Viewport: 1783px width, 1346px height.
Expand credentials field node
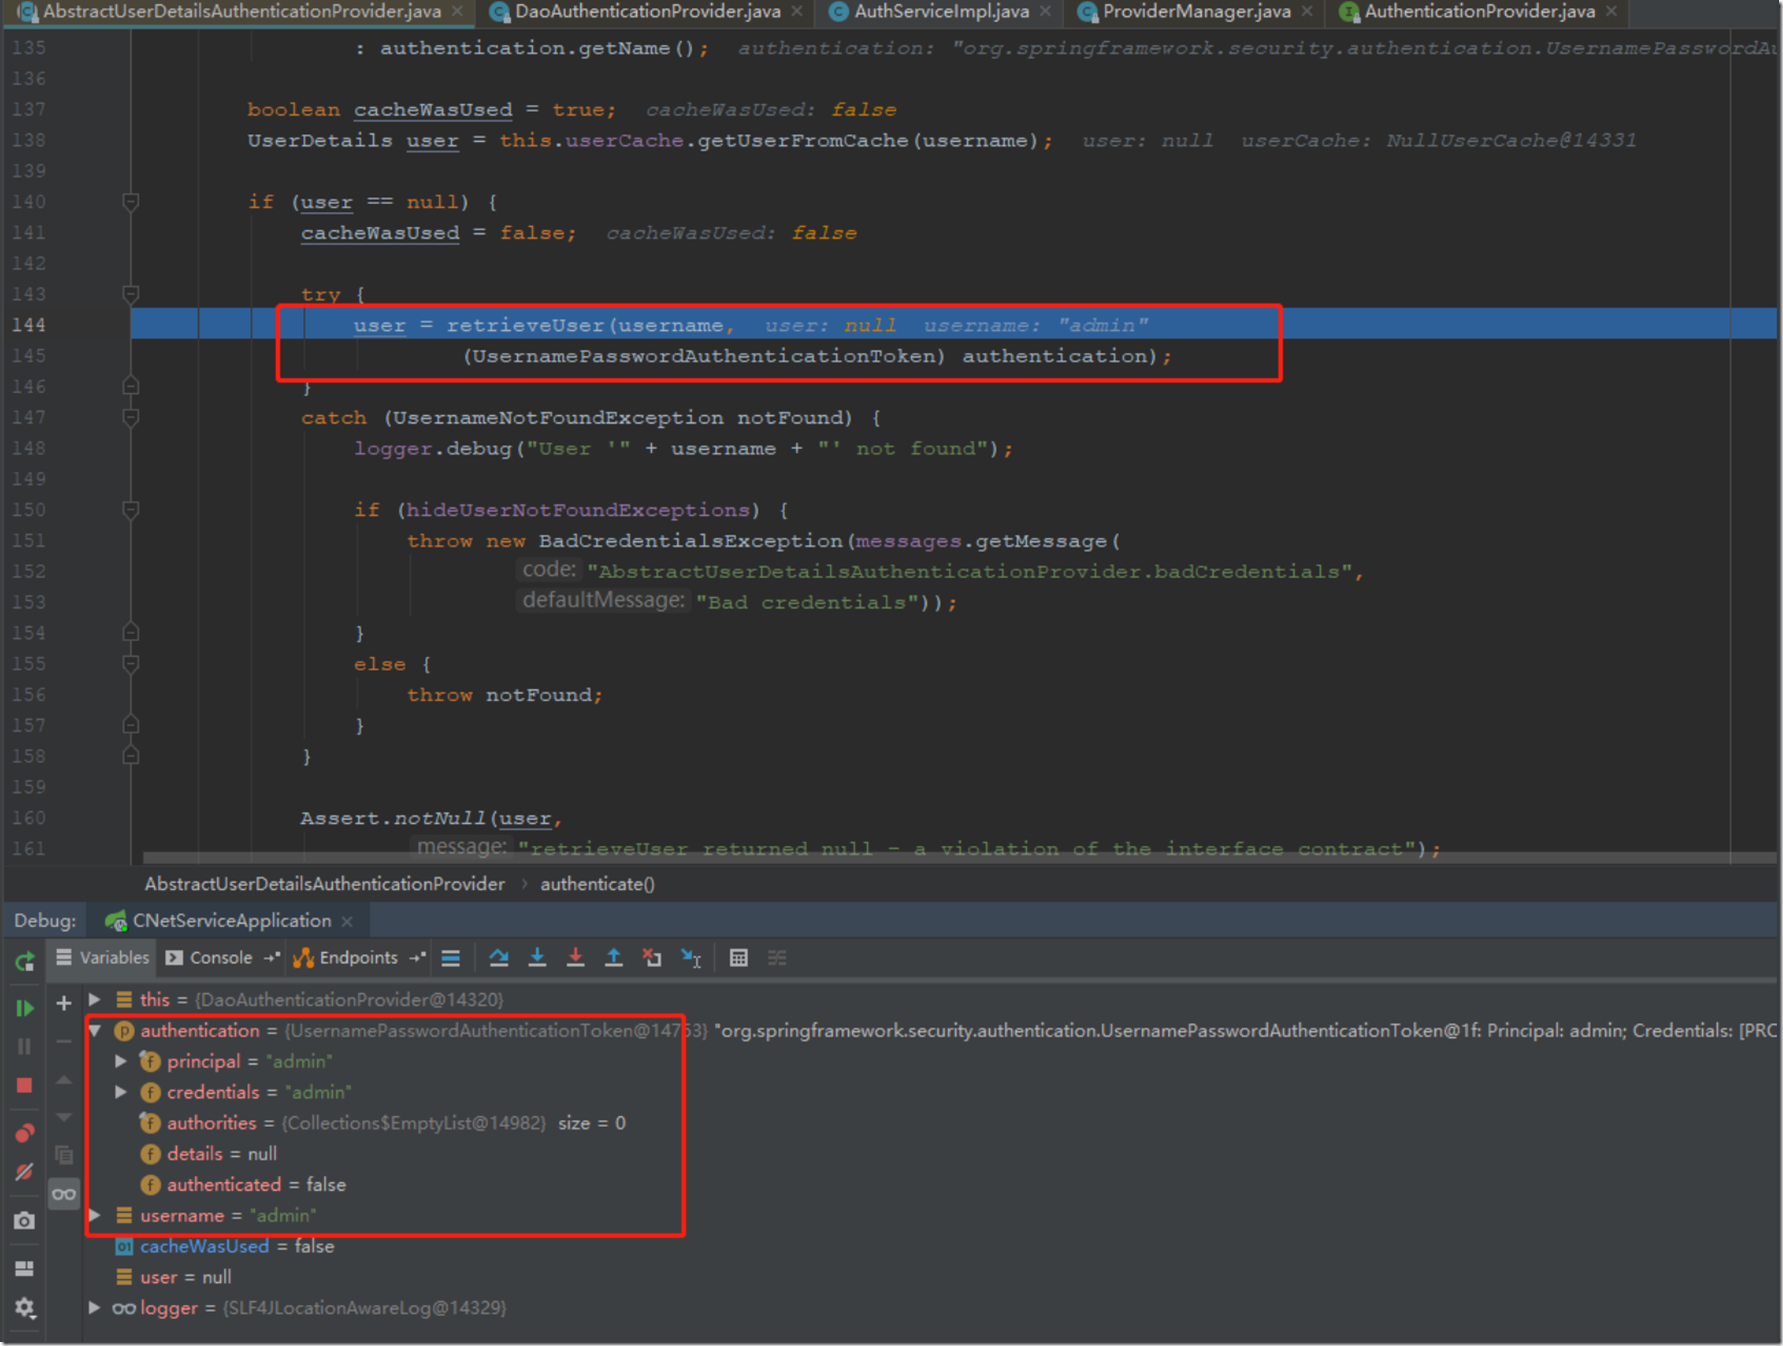120,1092
